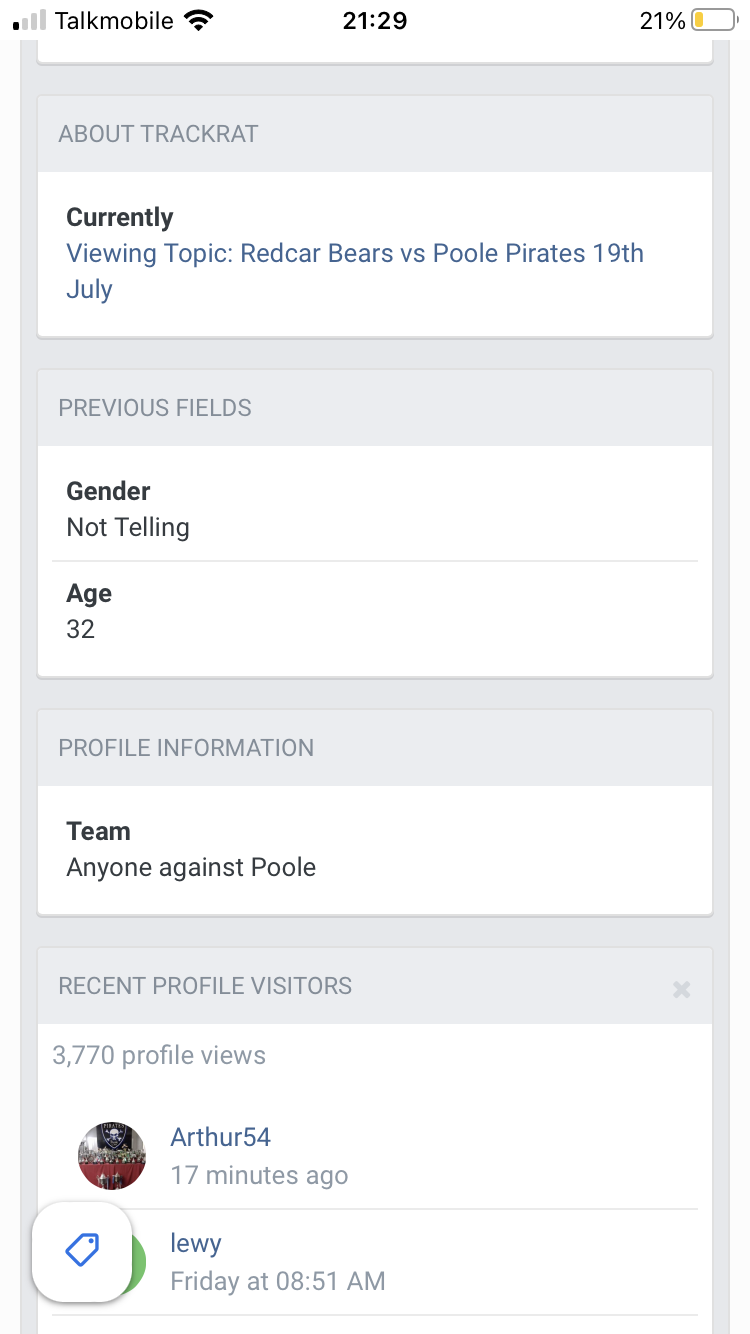Screen dimensions: 750x1334
Task: Tap the Profile Information section header
Action: tap(186, 748)
